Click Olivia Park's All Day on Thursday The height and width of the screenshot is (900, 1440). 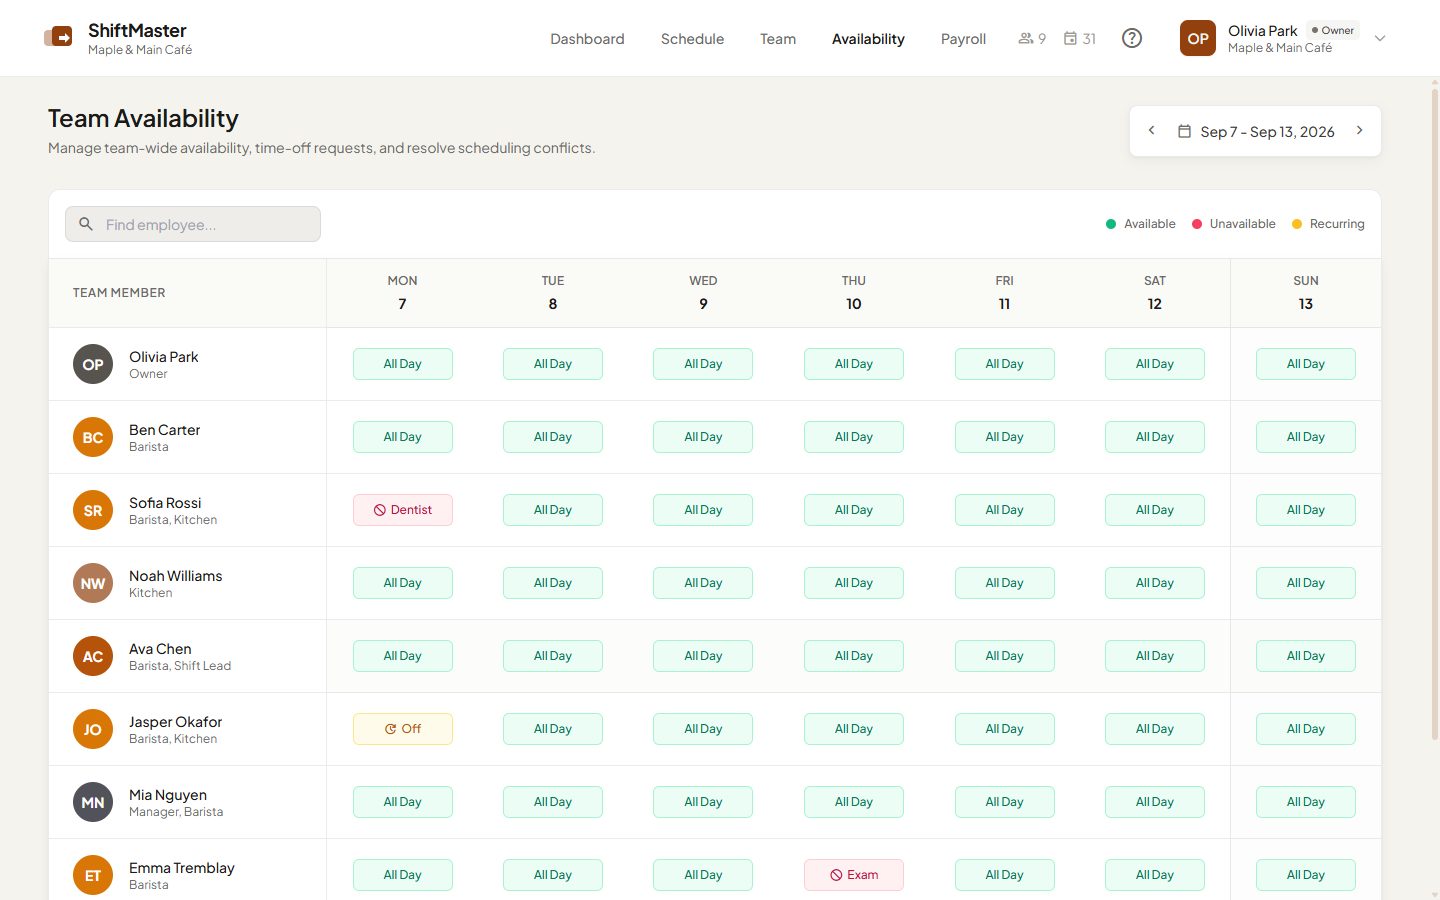coord(854,364)
